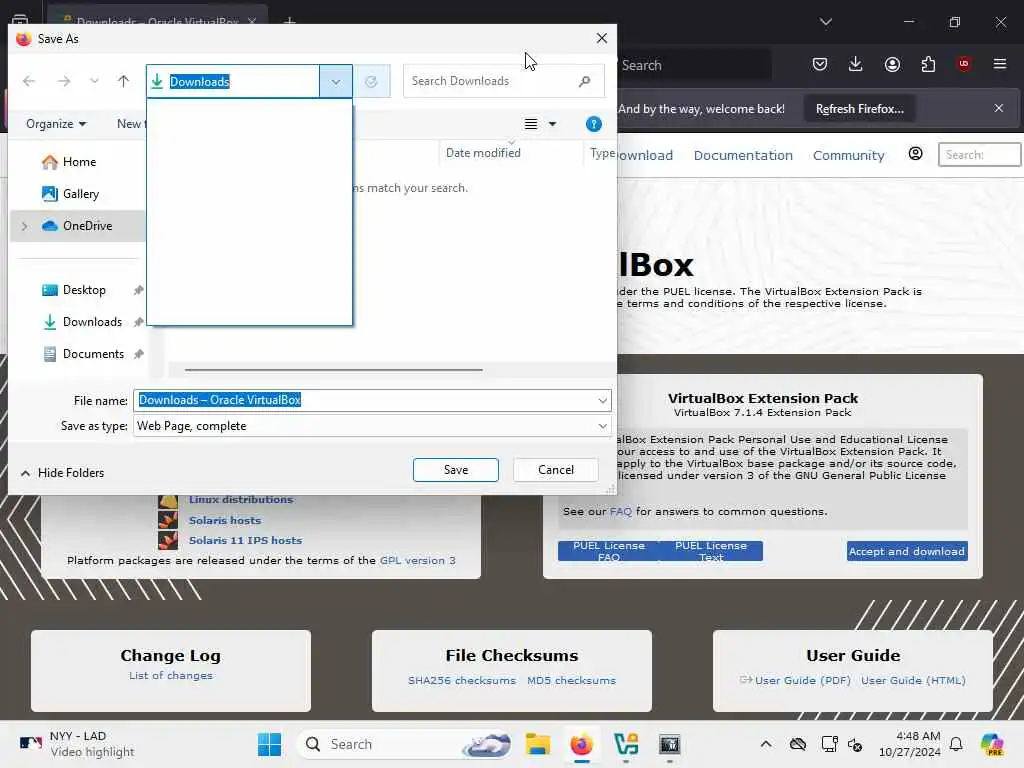1024x768 pixels.
Task: Click the Cancel button
Action: pos(556,470)
